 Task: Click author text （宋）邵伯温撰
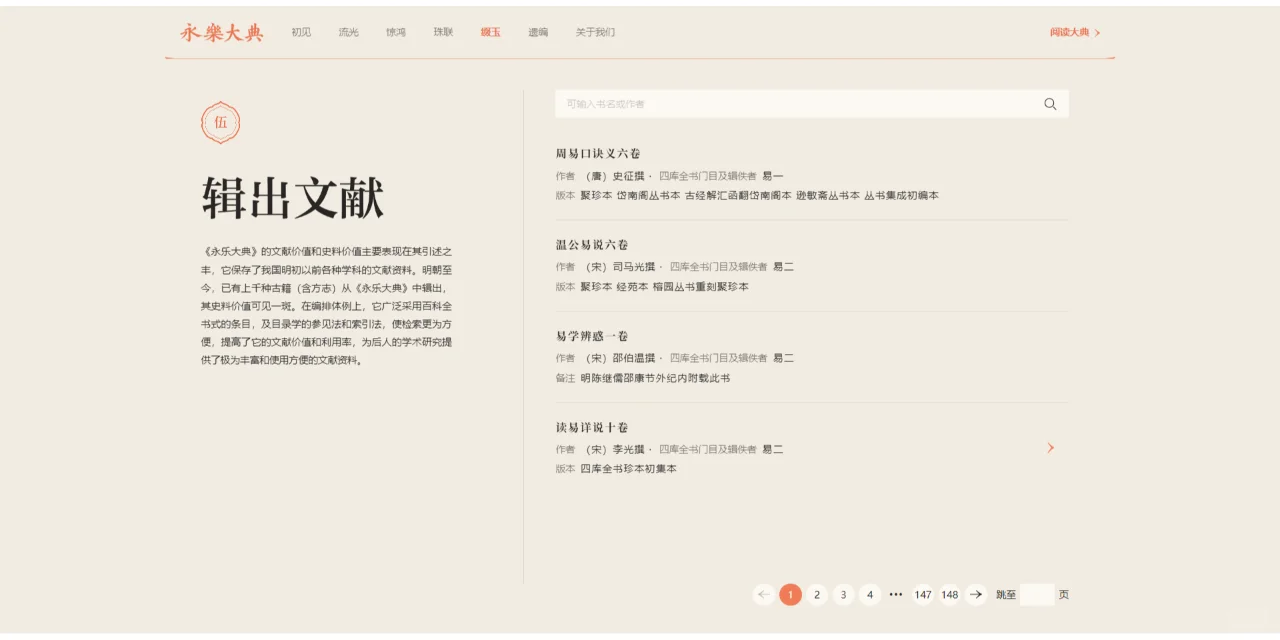click(x=620, y=358)
